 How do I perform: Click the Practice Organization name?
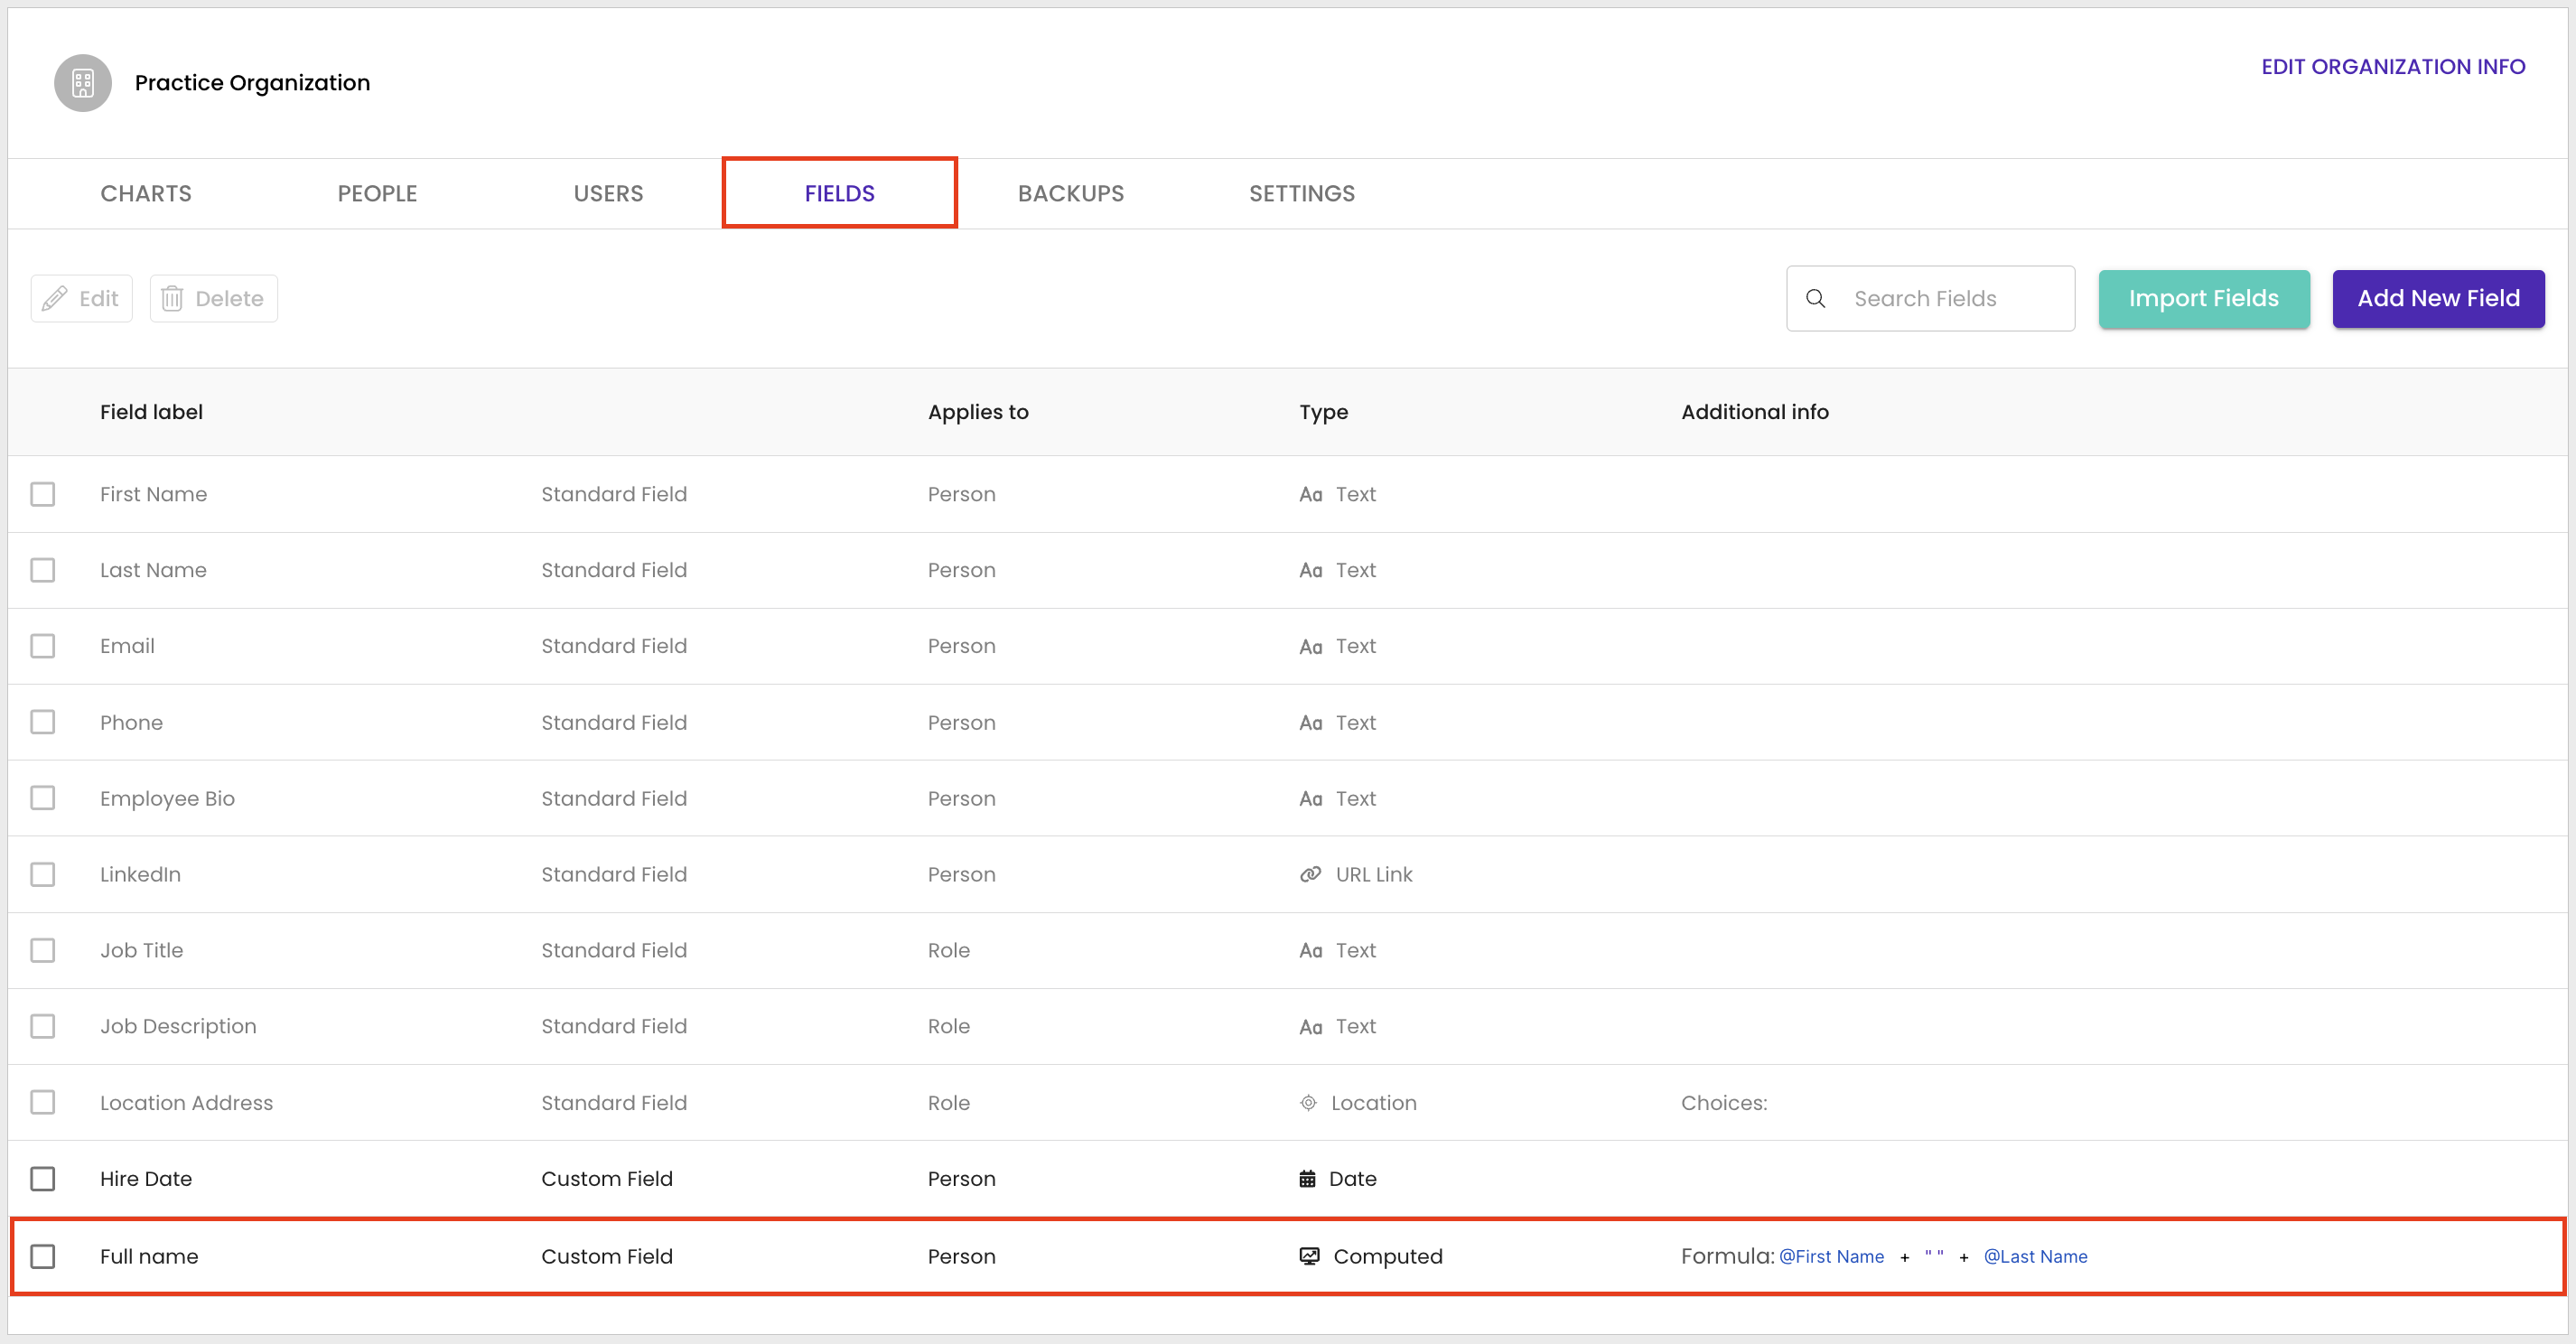(x=252, y=83)
